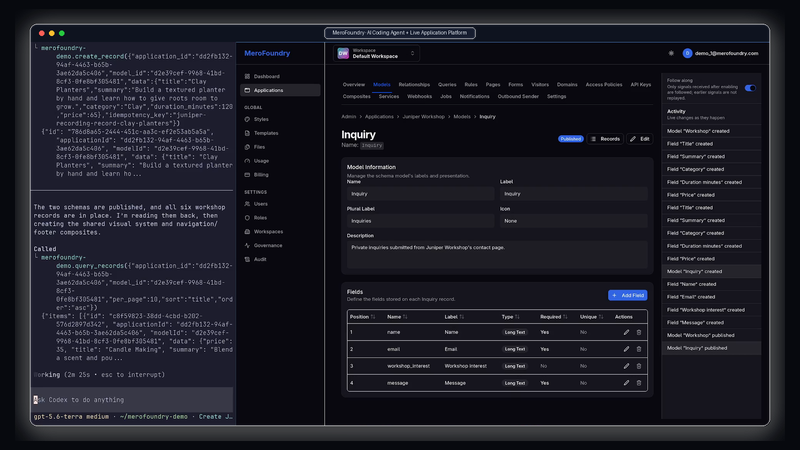This screenshot has height=450, width=800.
Task: Focus the Ask Codex prompt input
Action: (x=133, y=400)
